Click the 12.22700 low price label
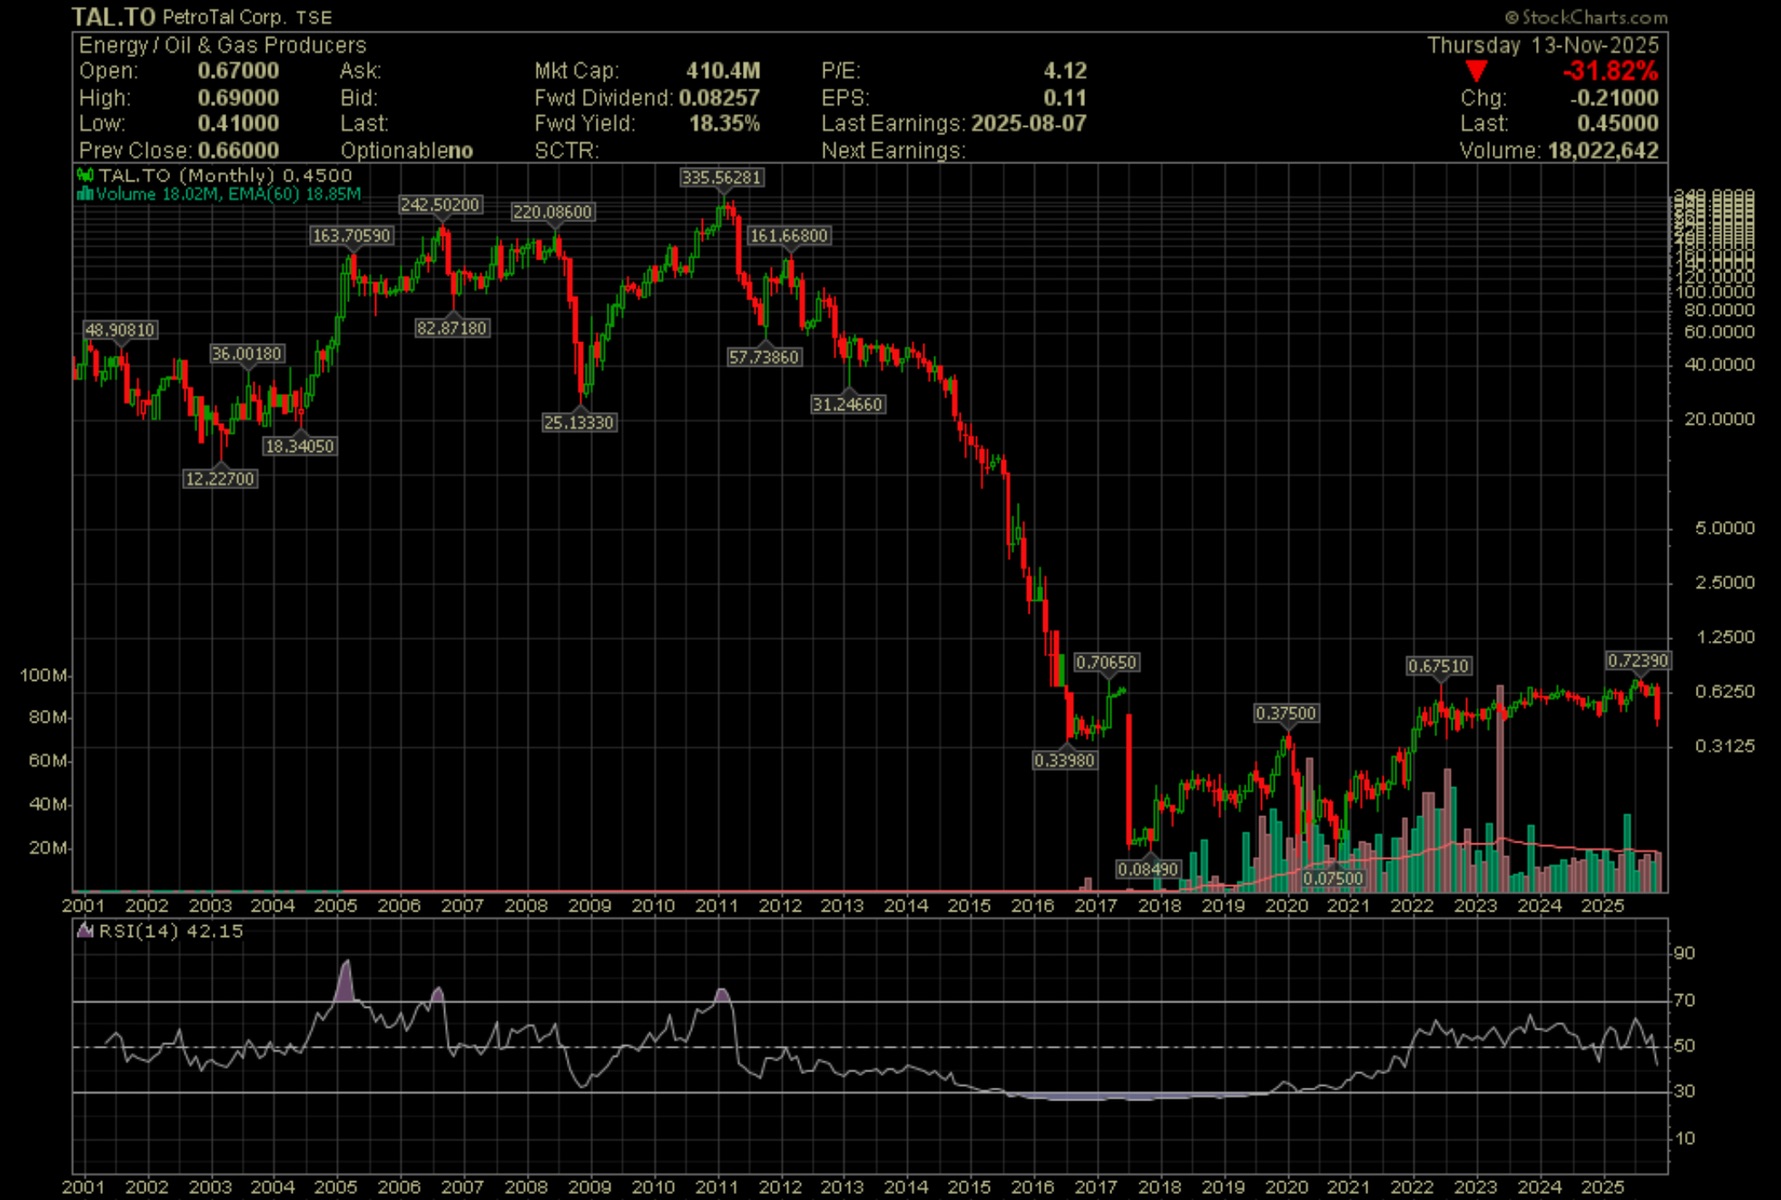The height and width of the screenshot is (1200, 1781). click(x=220, y=479)
